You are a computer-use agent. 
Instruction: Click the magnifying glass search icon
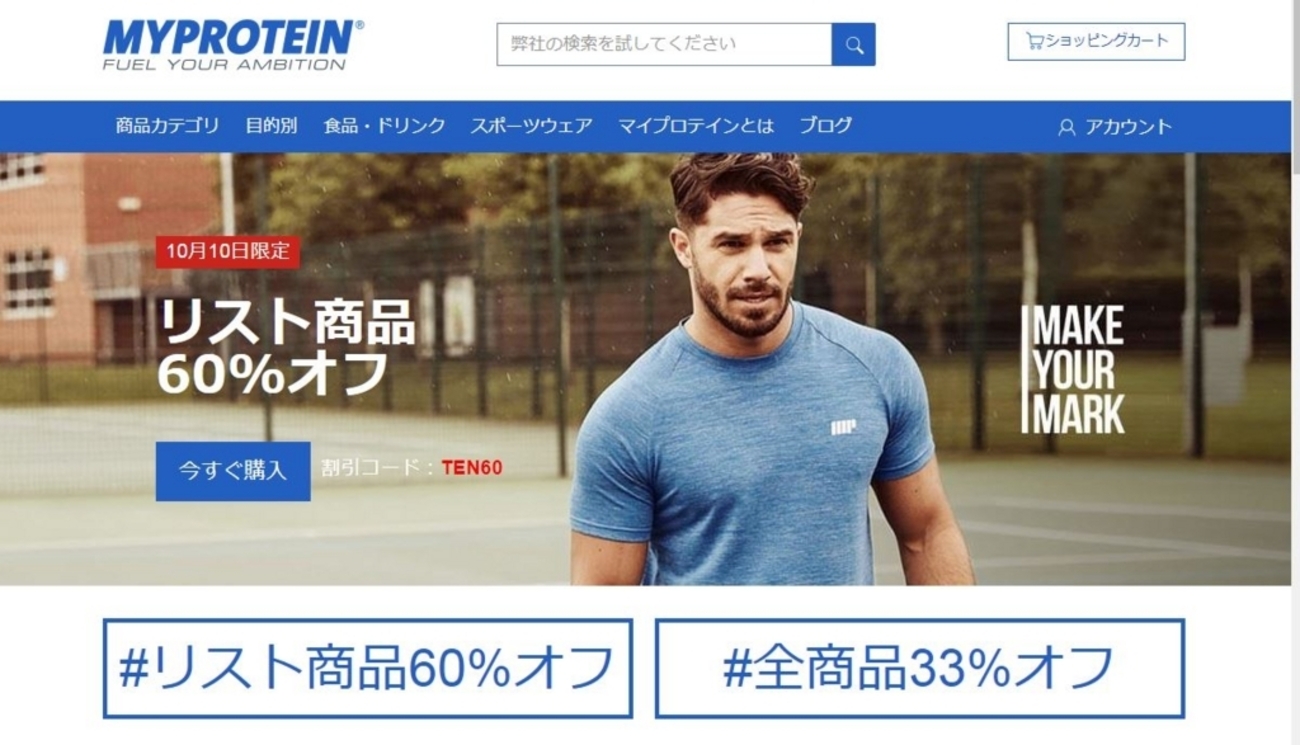pos(853,45)
